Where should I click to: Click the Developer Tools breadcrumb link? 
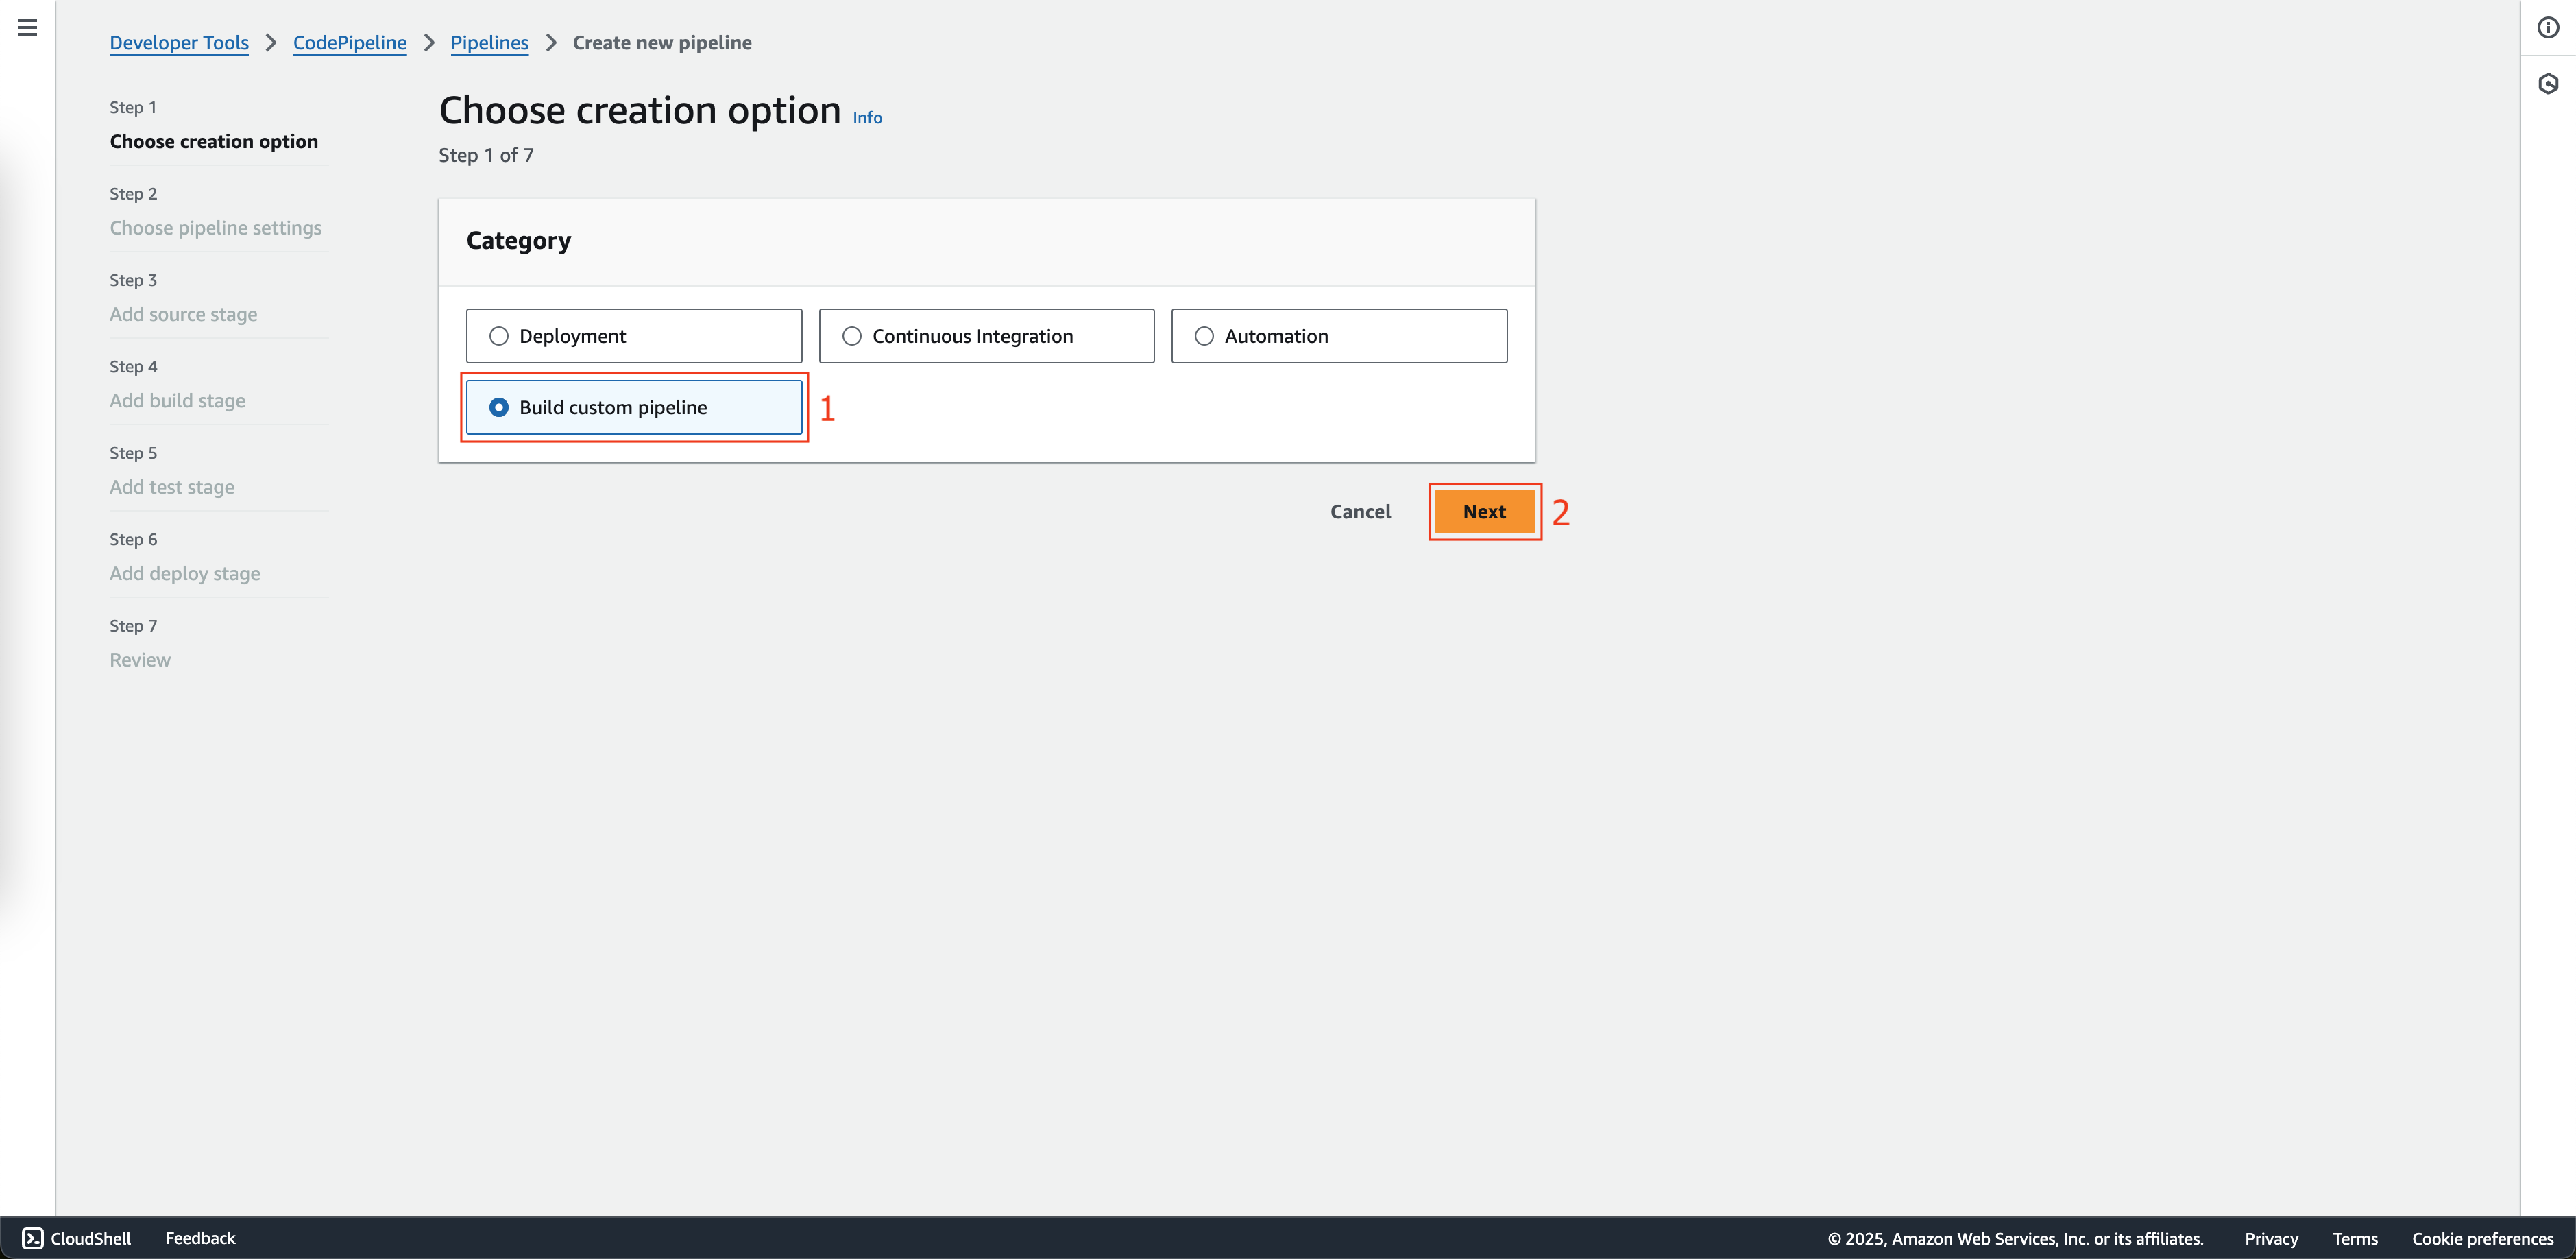point(179,43)
